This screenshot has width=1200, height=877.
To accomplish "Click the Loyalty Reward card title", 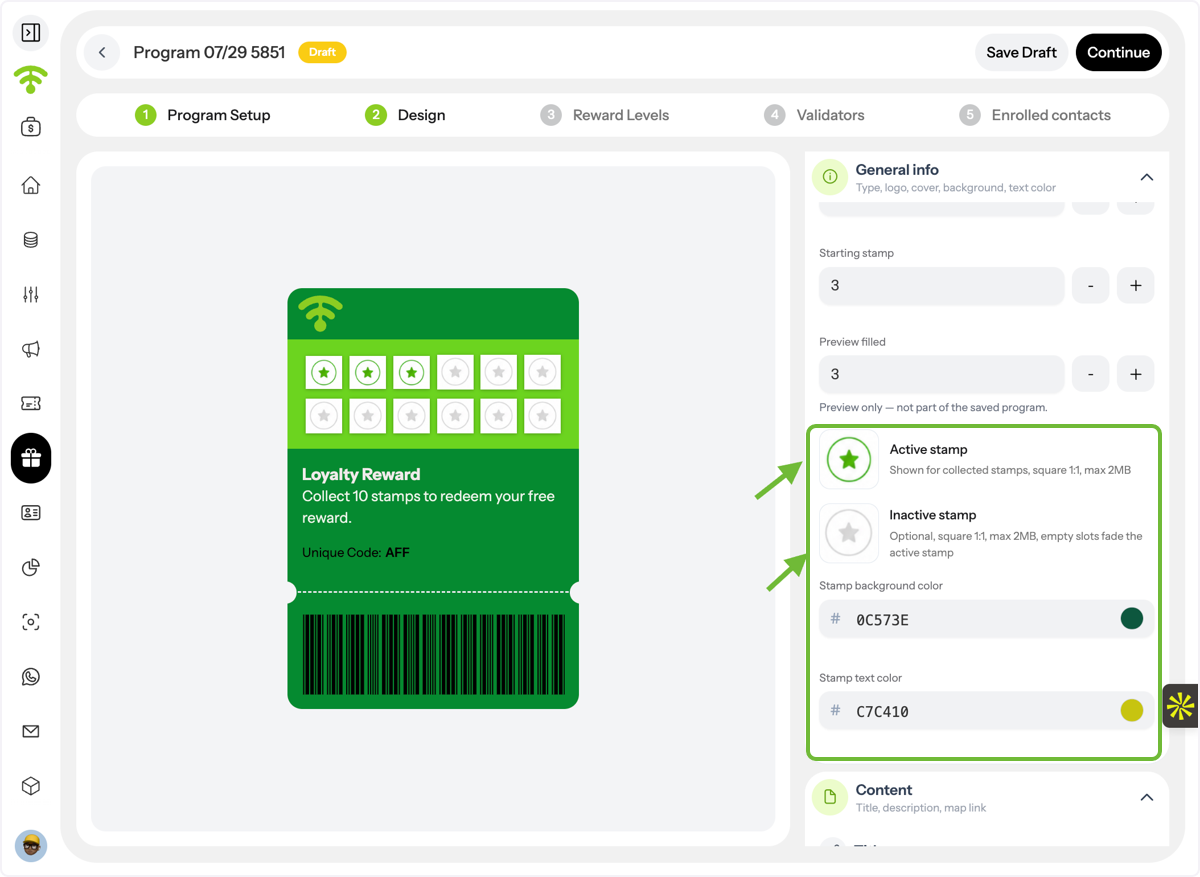I will 361,474.
